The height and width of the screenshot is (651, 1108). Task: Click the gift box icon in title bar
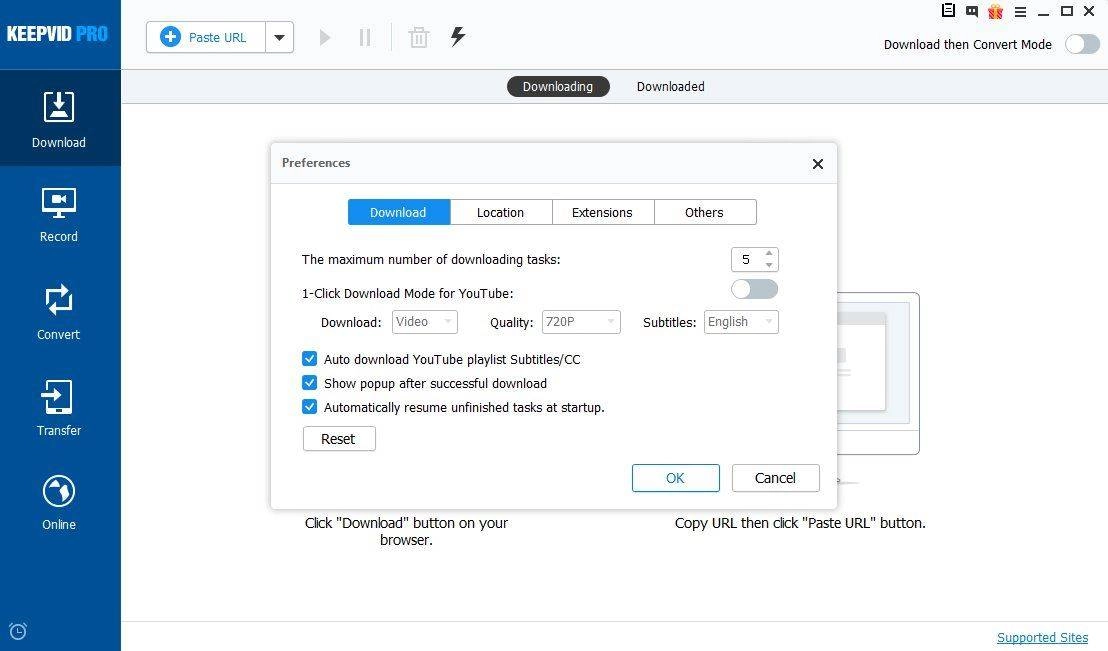tap(996, 11)
